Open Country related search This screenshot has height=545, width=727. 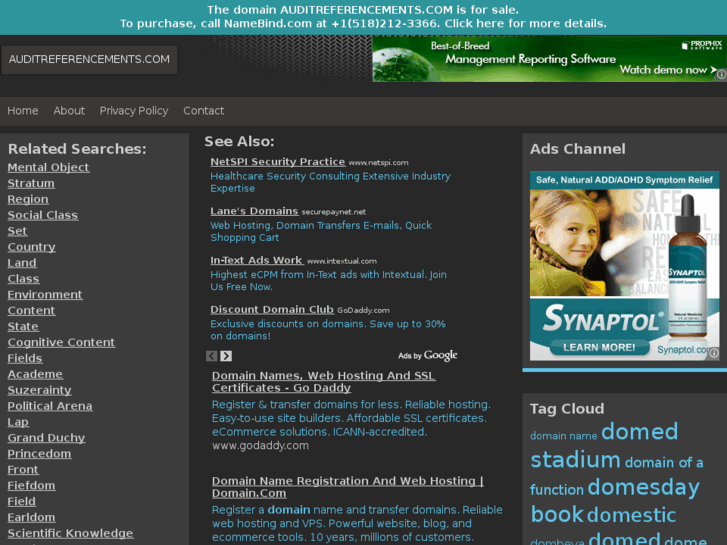[32, 247]
